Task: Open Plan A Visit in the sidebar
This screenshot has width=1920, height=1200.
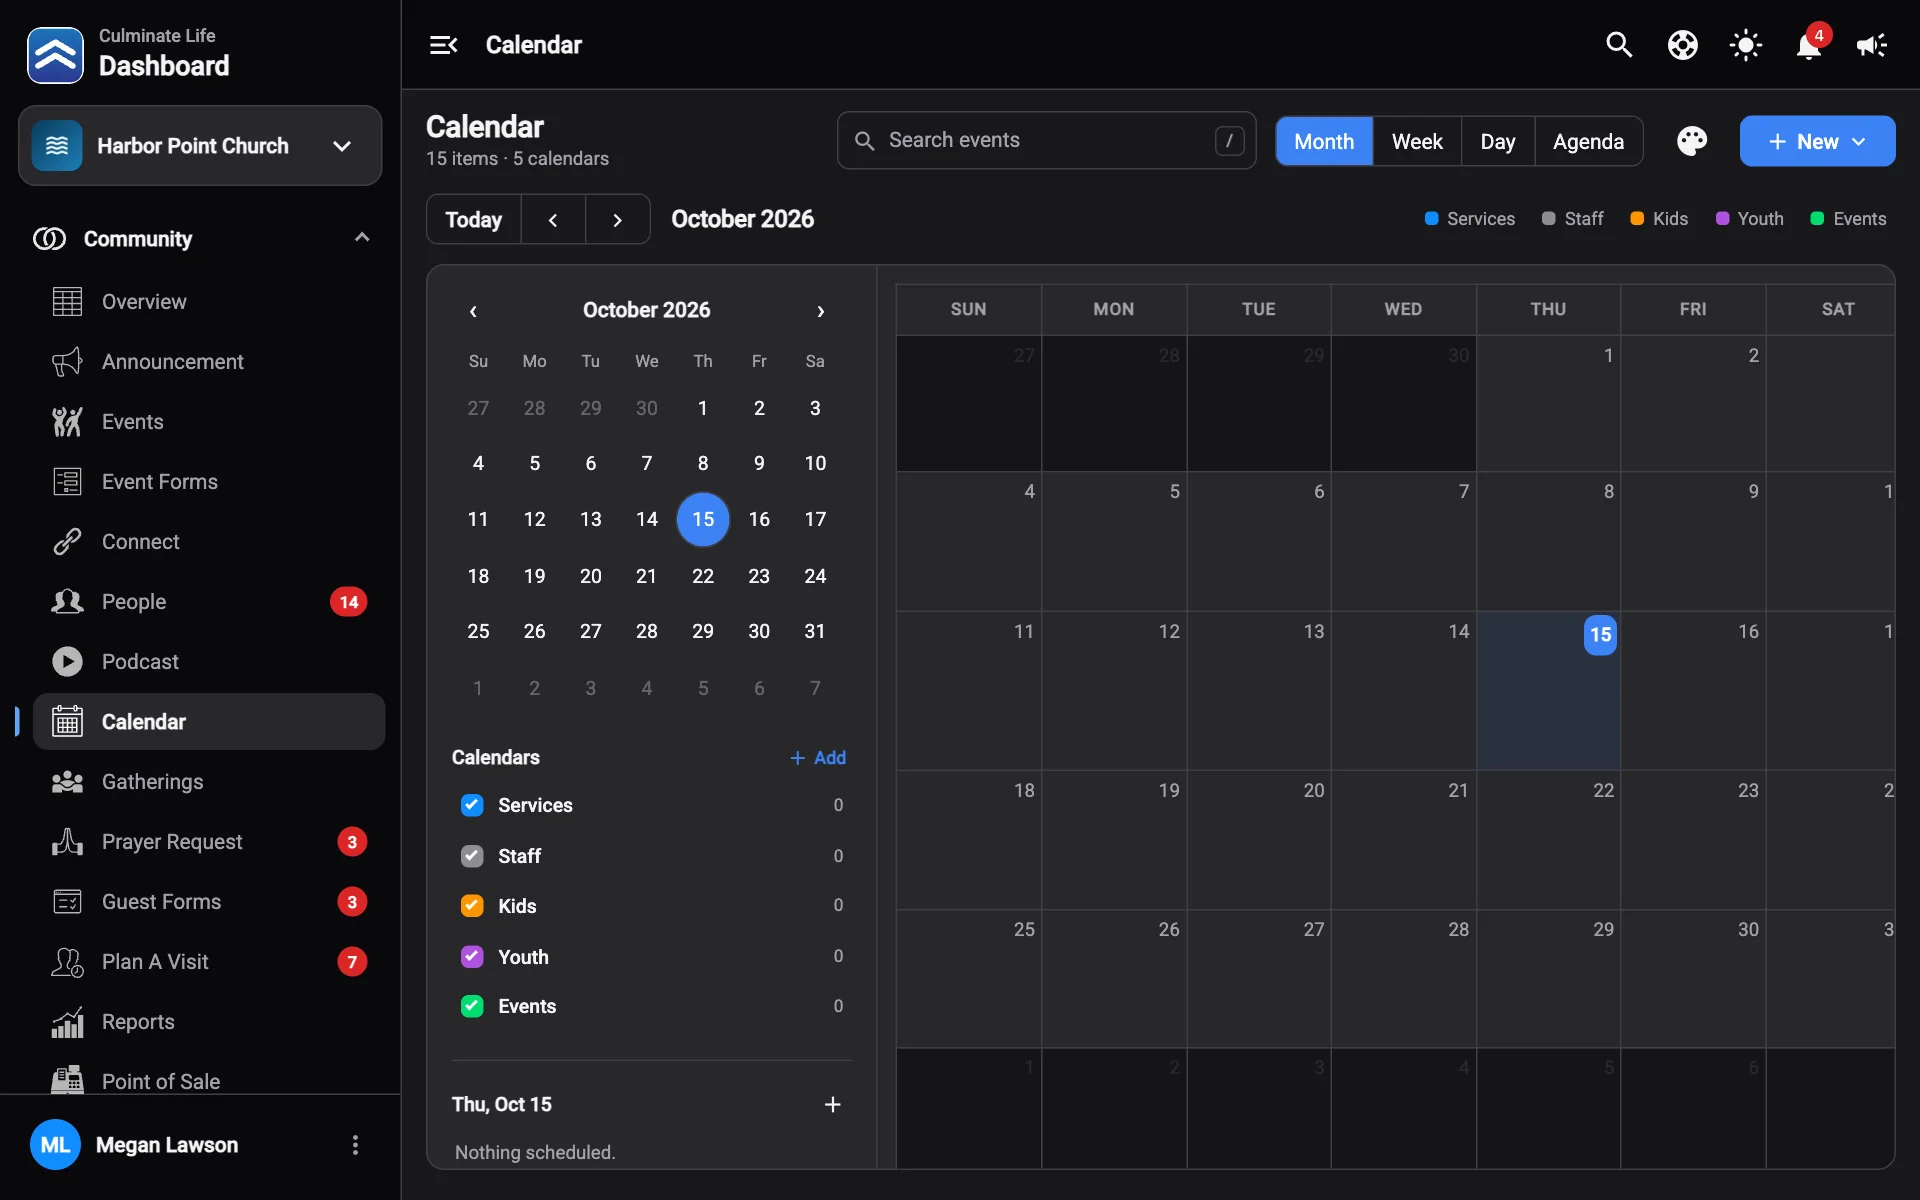Action: (209, 961)
